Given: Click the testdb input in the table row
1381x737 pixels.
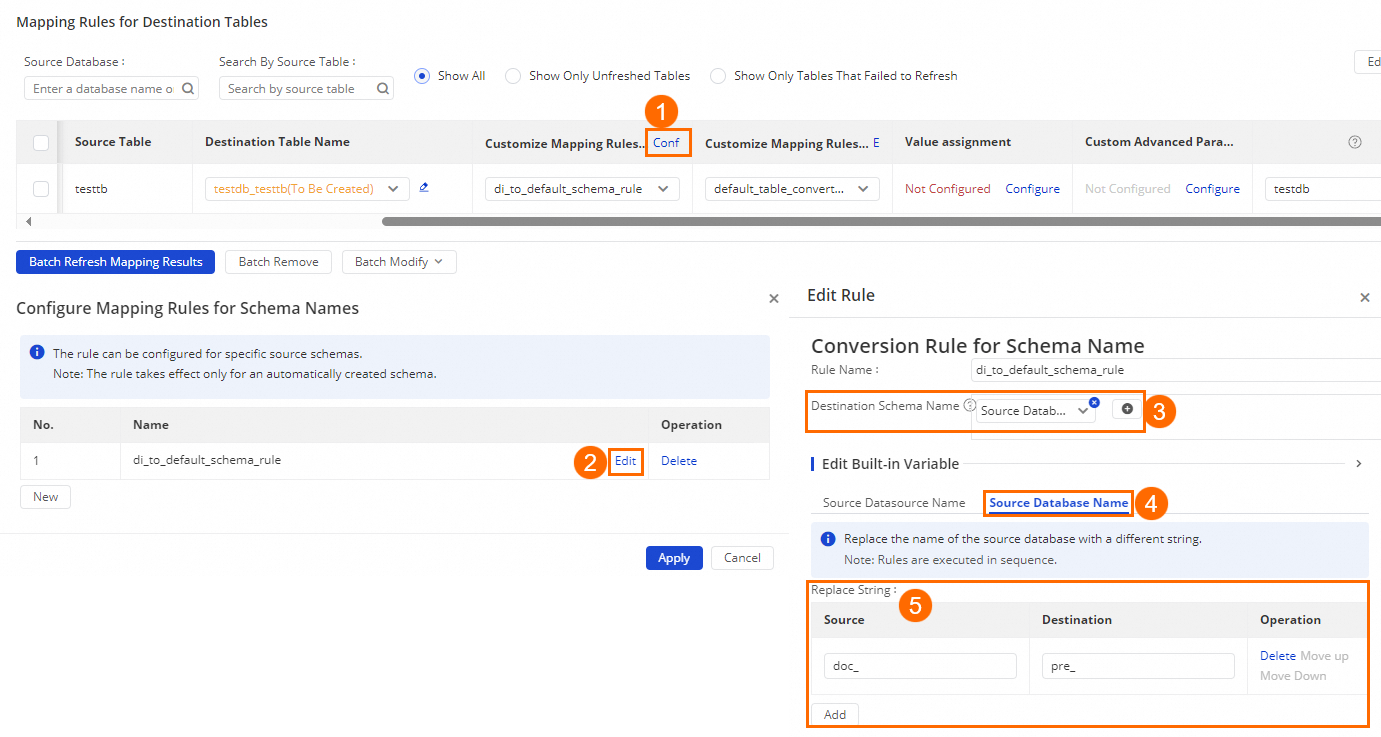Looking at the screenshot, I should pyautogui.click(x=1322, y=189).
